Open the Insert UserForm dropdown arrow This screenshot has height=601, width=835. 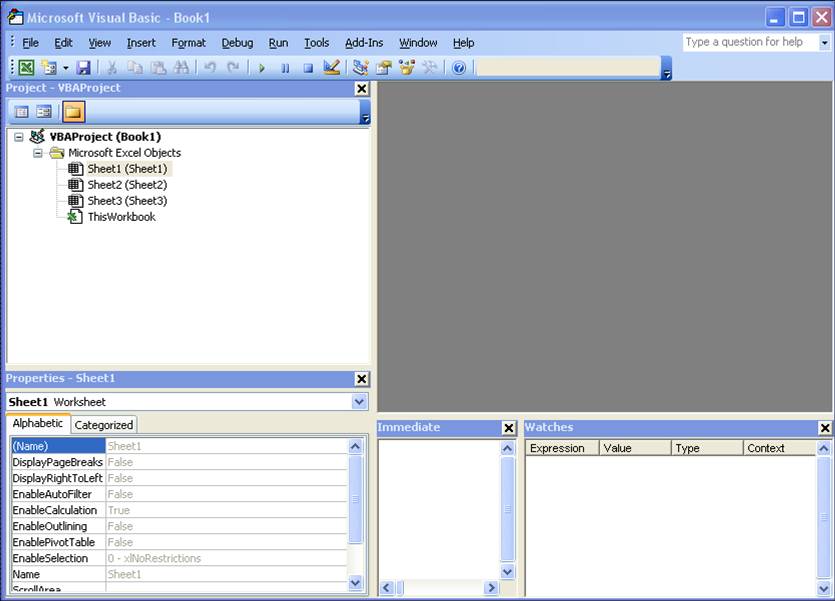pyautogui.click(x=66, y=68)
